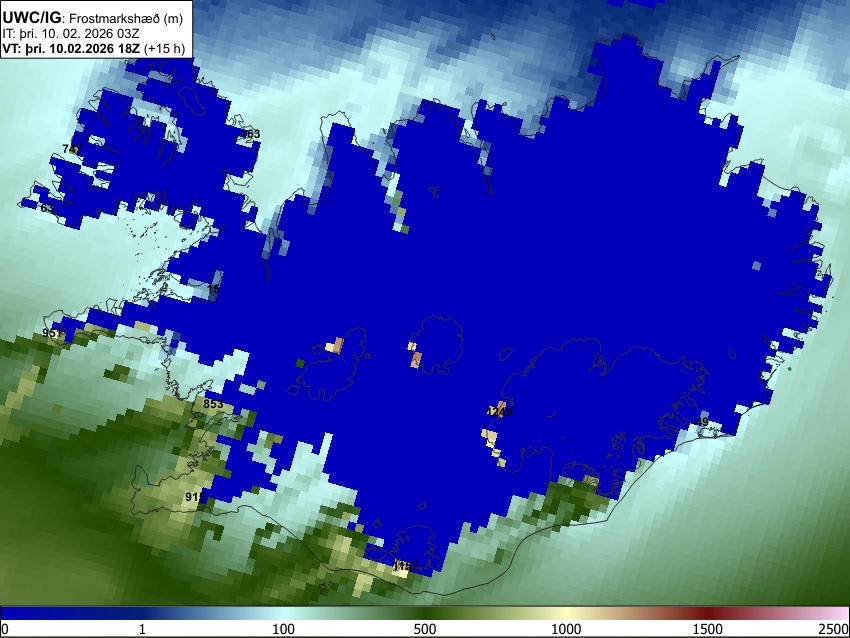Viewport: 850px width, 638px height.
Task: Click the color scale label 500
Action: (x=424, y=629)
